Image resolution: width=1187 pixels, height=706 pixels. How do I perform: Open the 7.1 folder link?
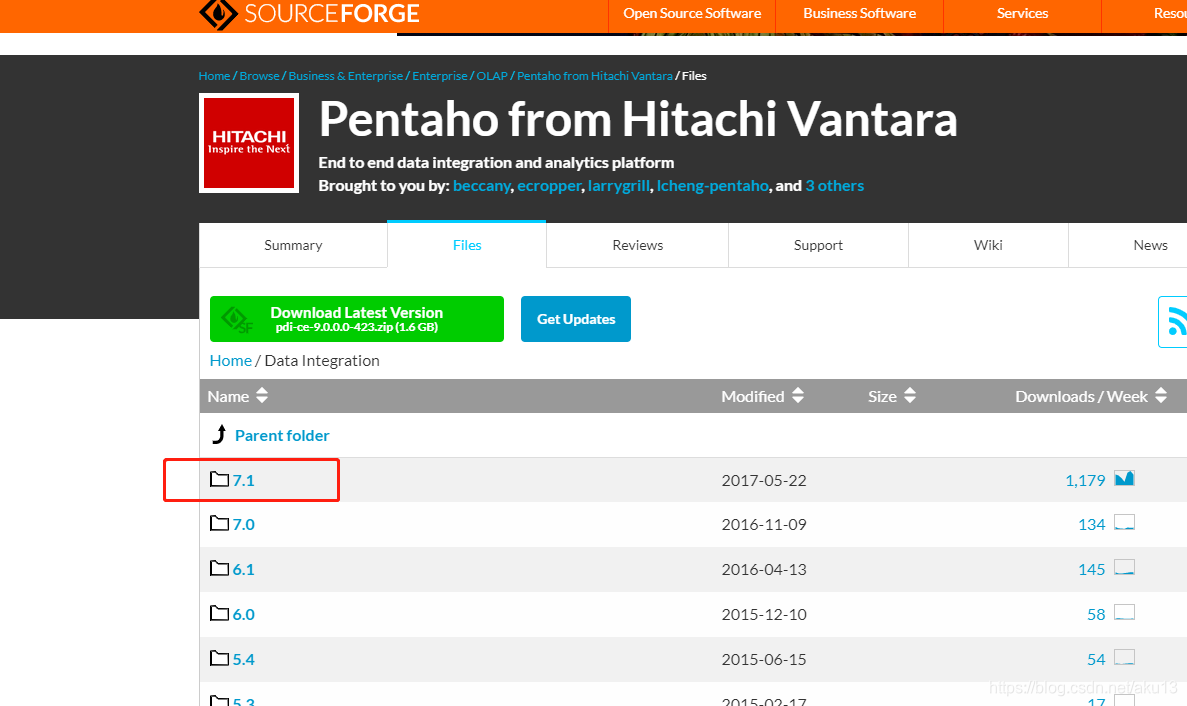243,480
